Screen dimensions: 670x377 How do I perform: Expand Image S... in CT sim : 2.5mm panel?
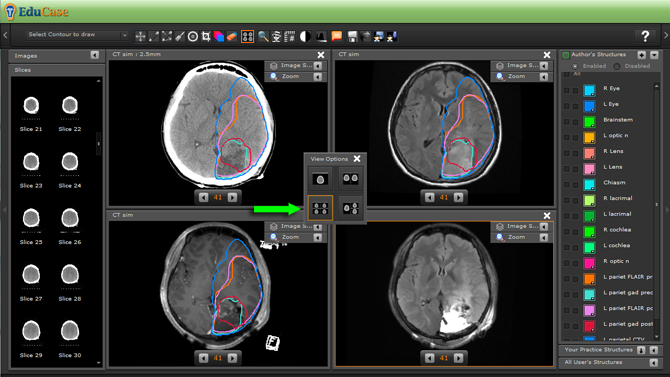(x=317, y=66)
